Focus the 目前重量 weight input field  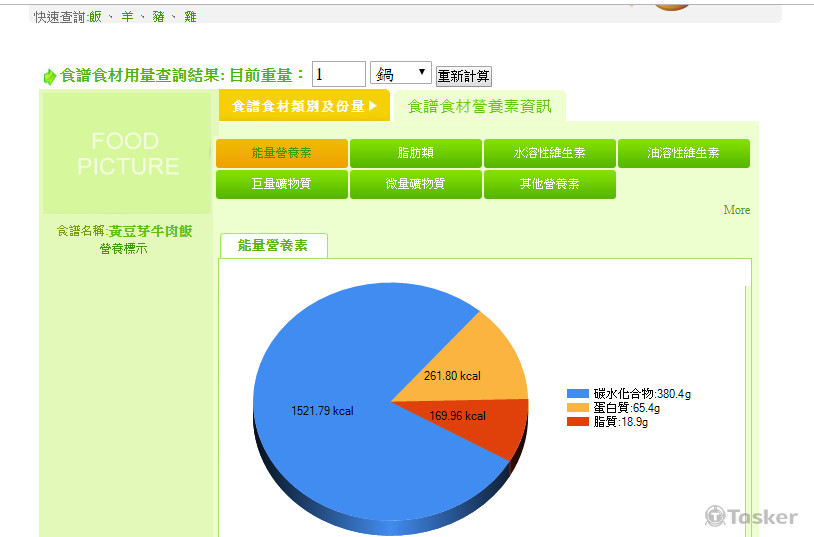[338, 74]
